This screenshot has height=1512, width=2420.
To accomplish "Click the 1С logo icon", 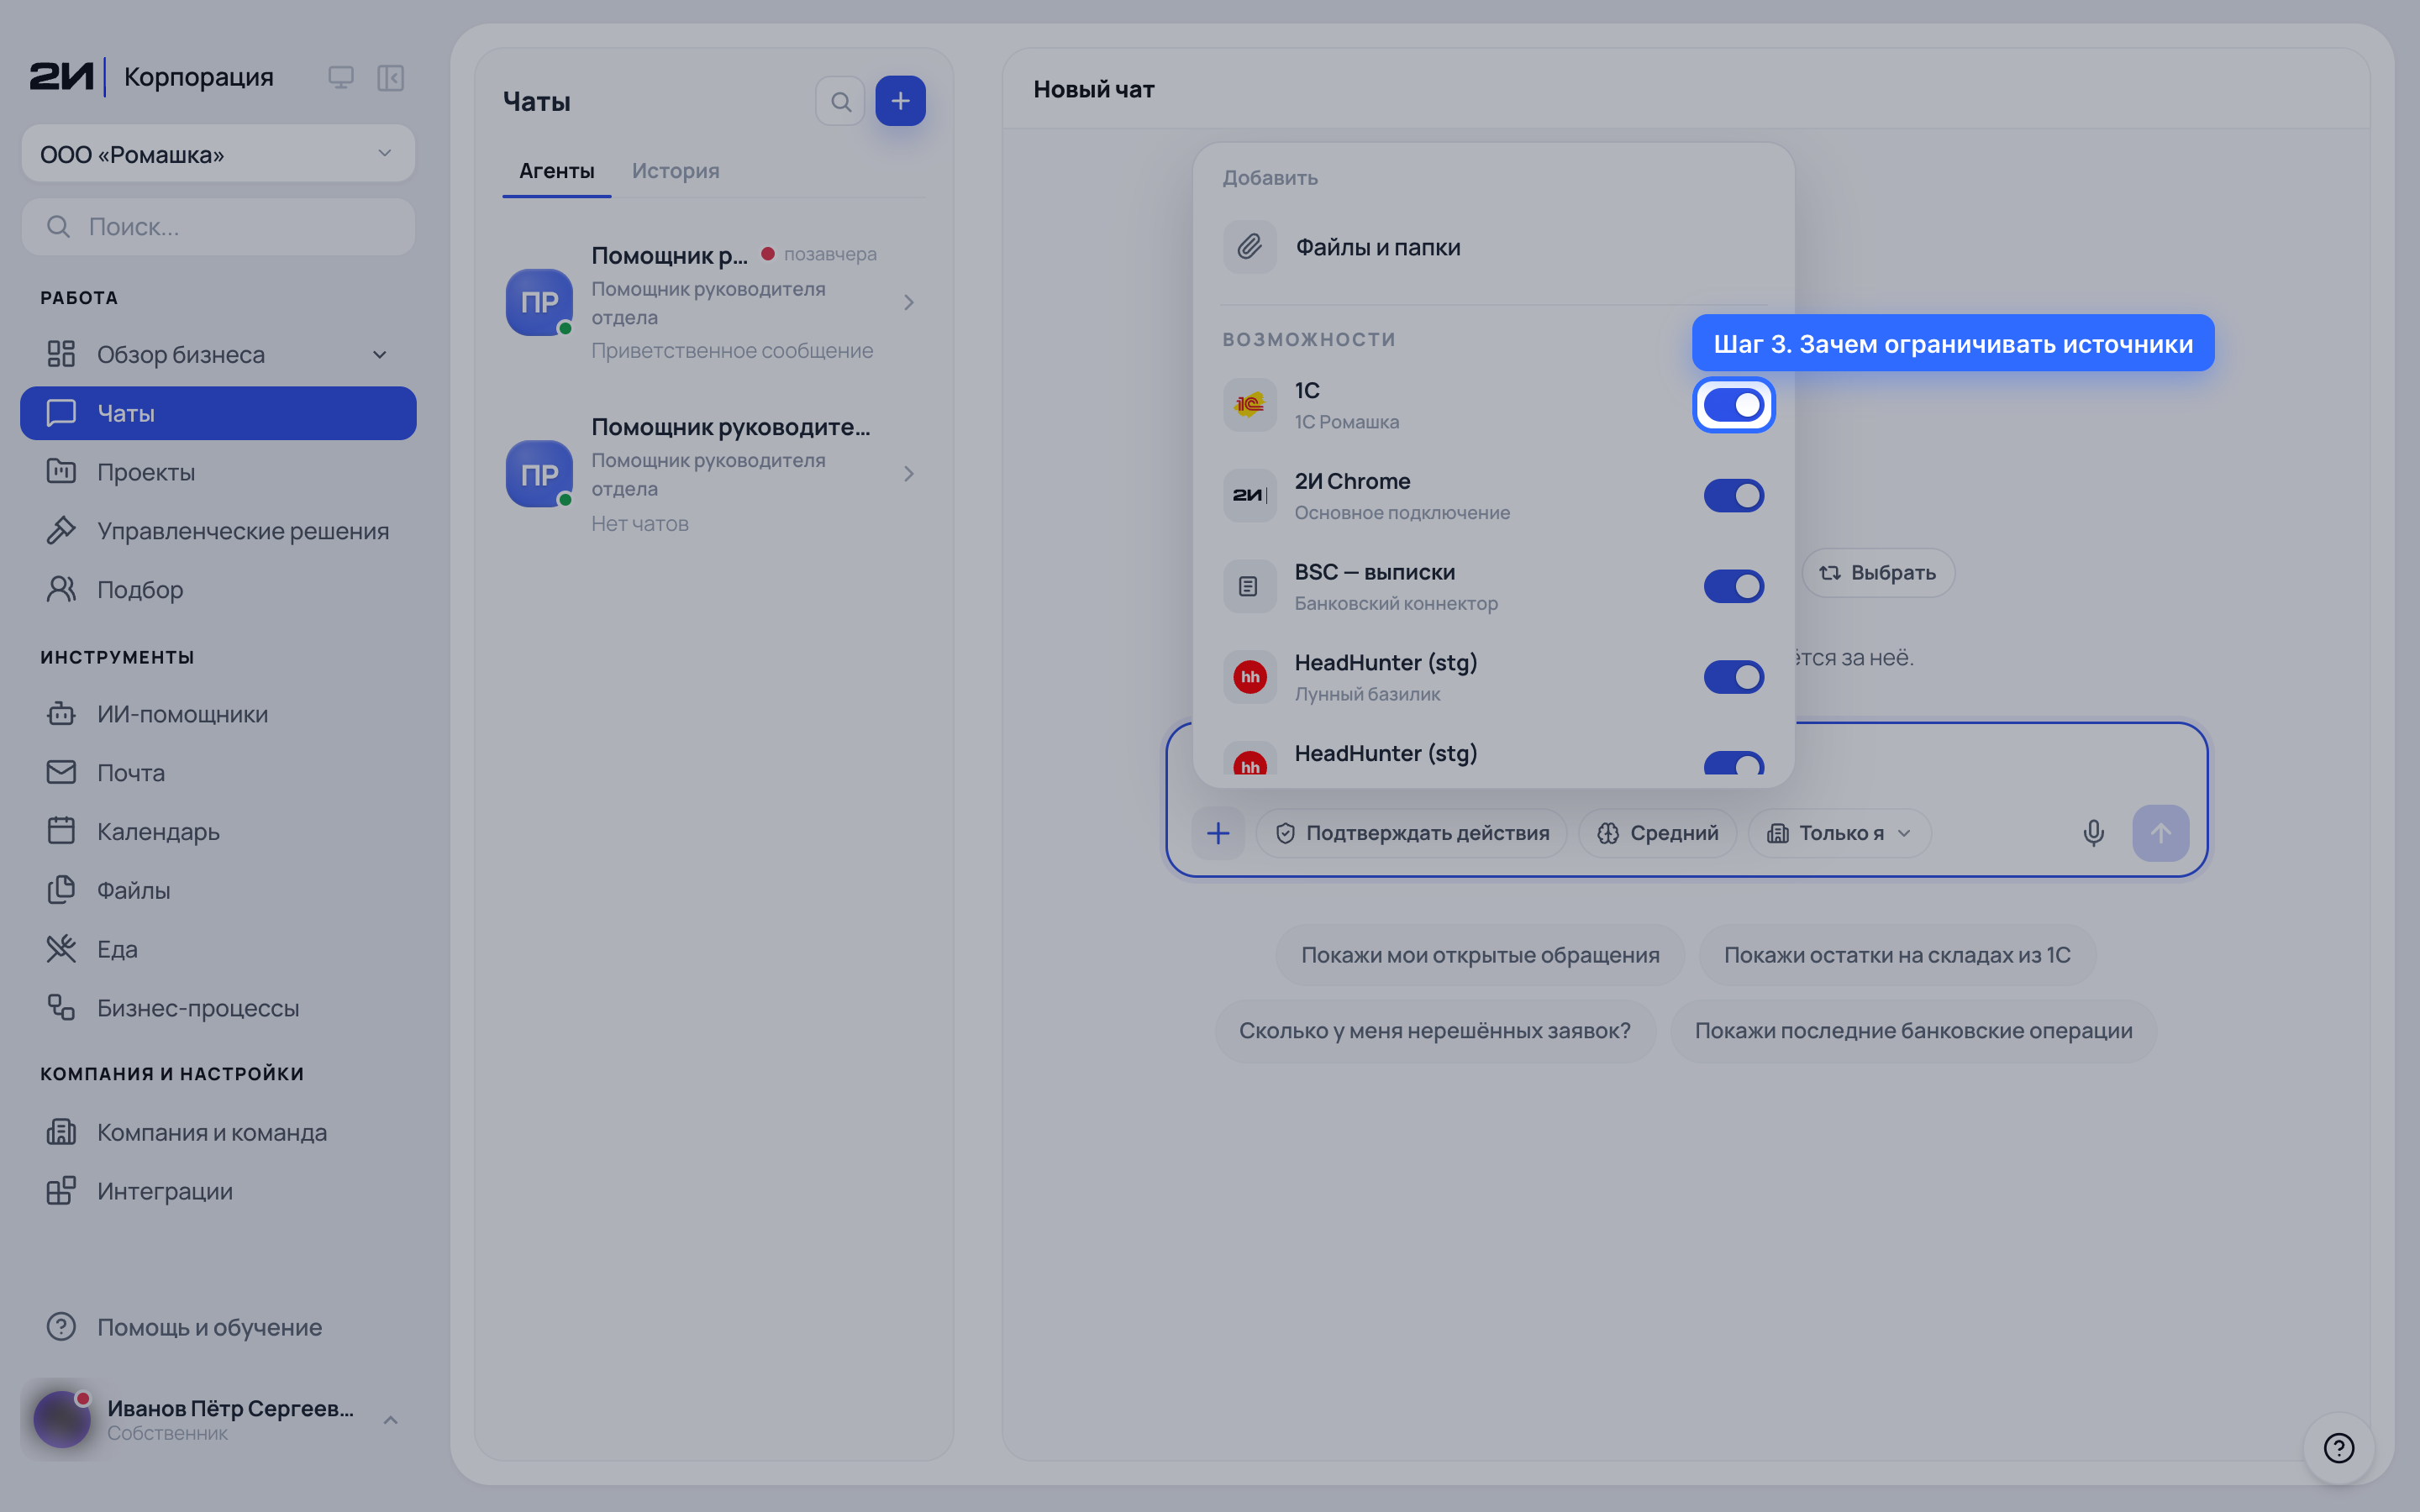I will (1250, 405).
